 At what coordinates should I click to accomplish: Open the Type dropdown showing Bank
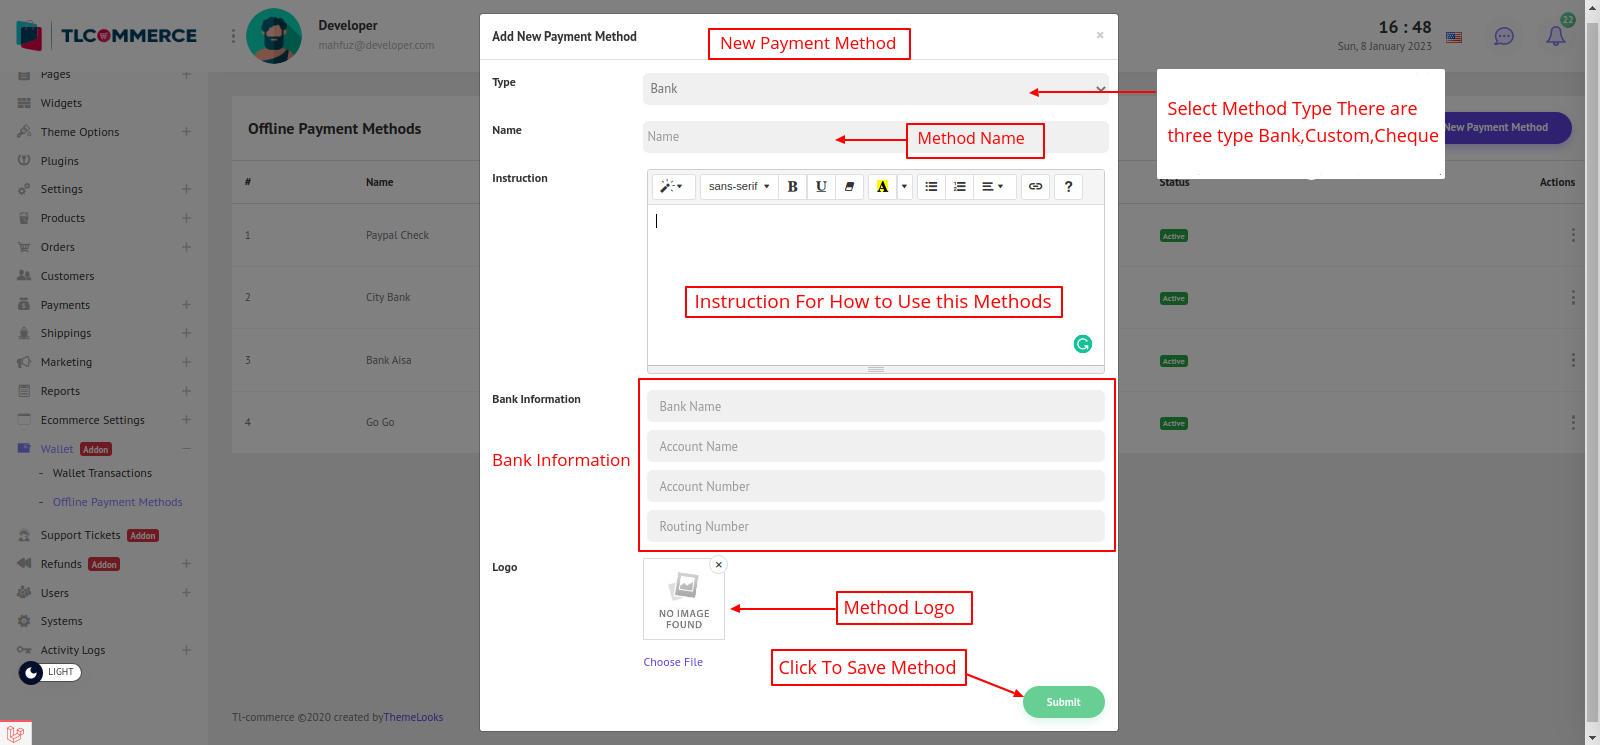pos(875,89)
